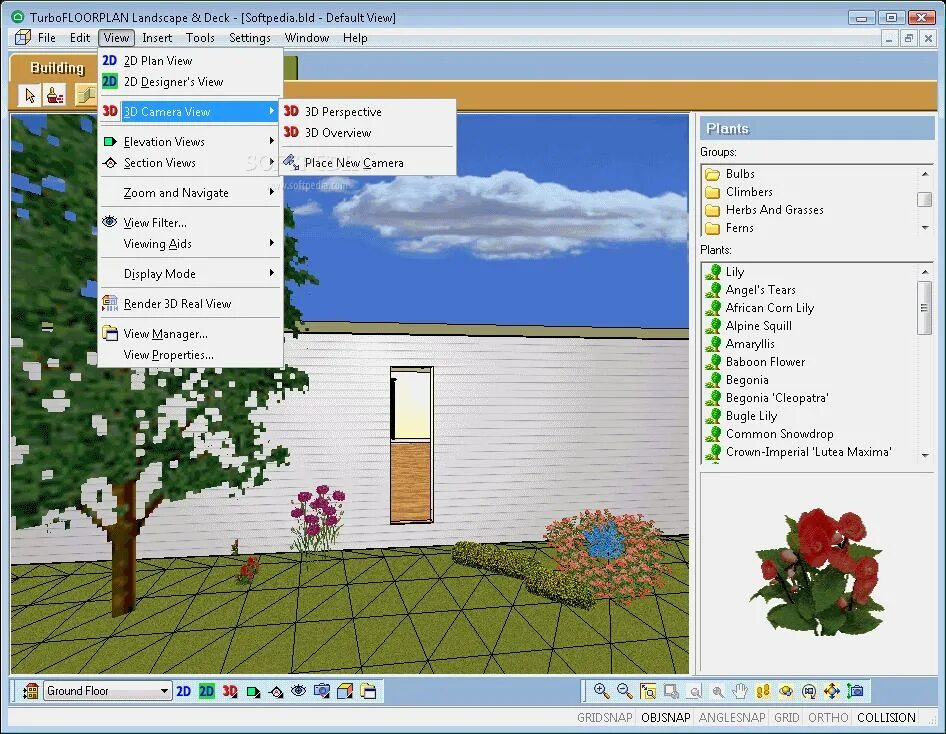Toggle OBJSNAP in the status bar
This screenshot has height=734, width=946.
pyautogui.click(x=665, y=718)
